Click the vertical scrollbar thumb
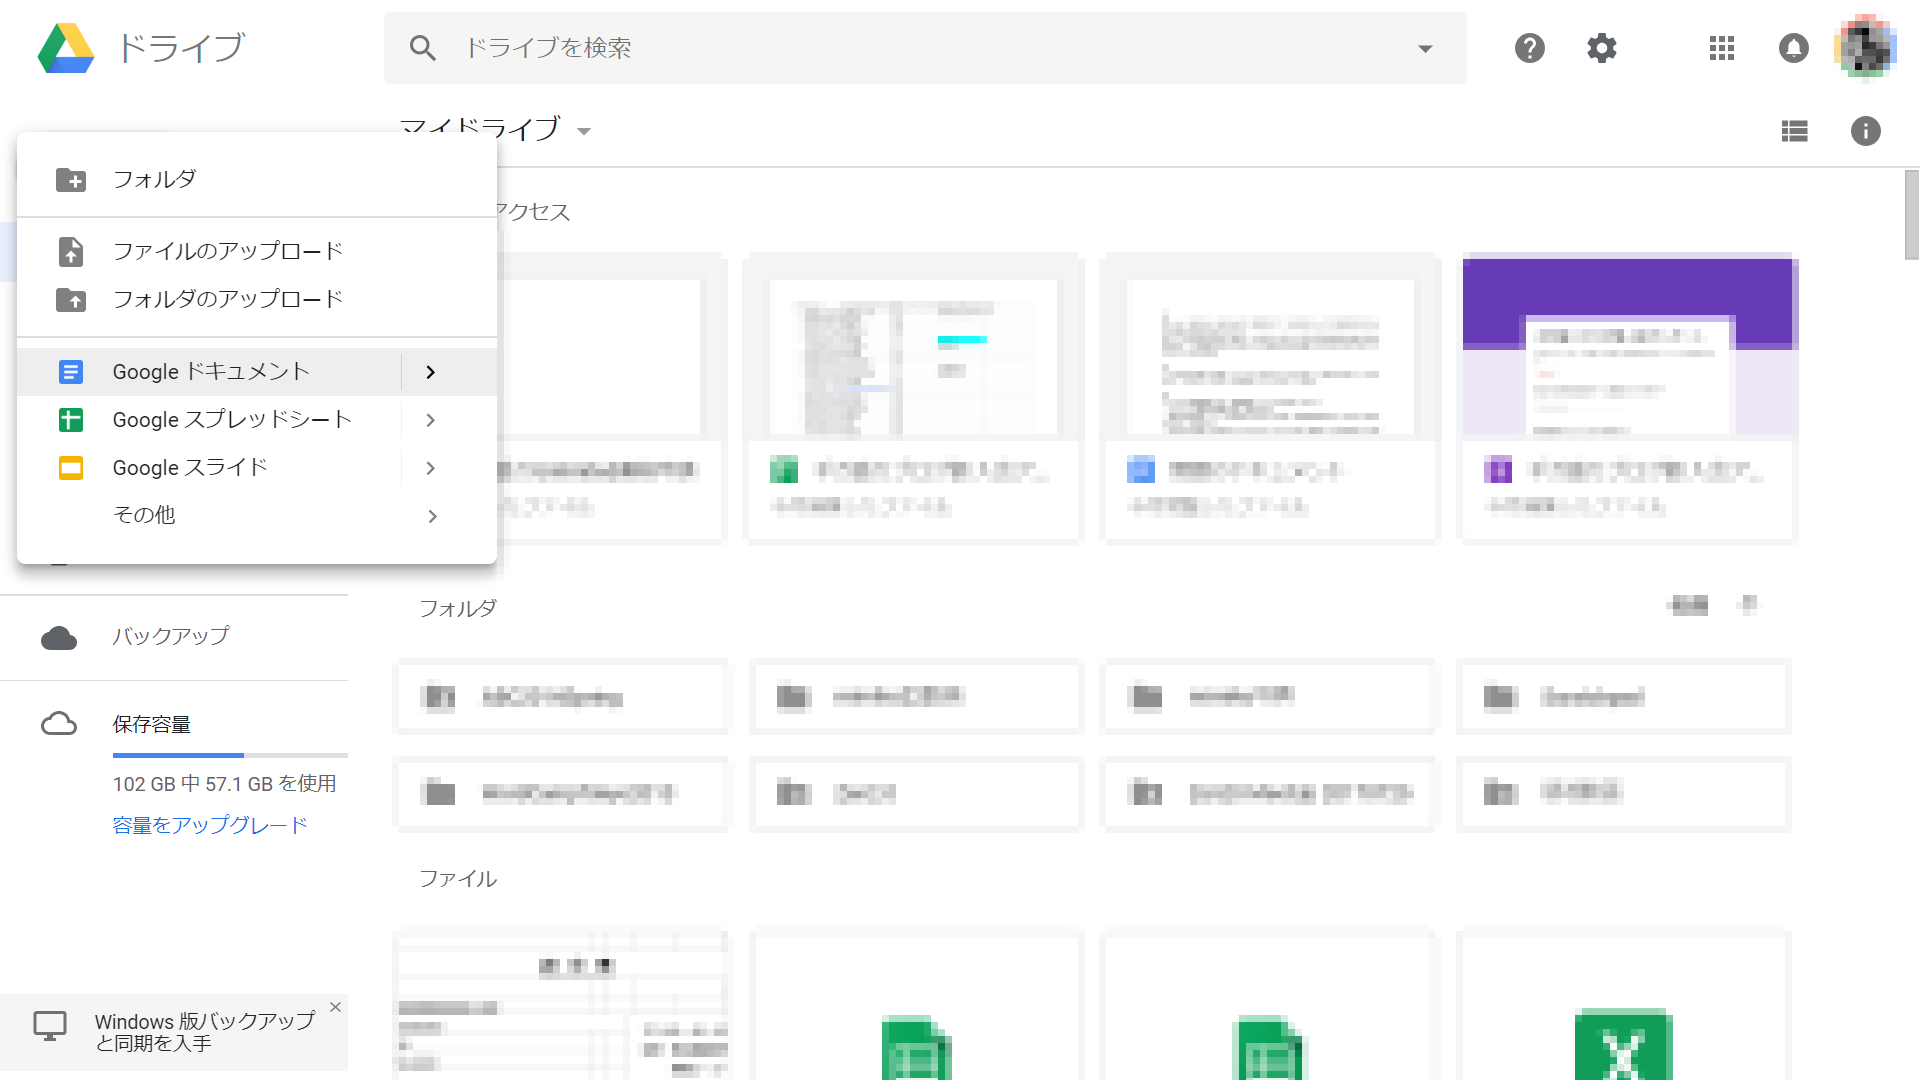 (x=1912, y=215)
